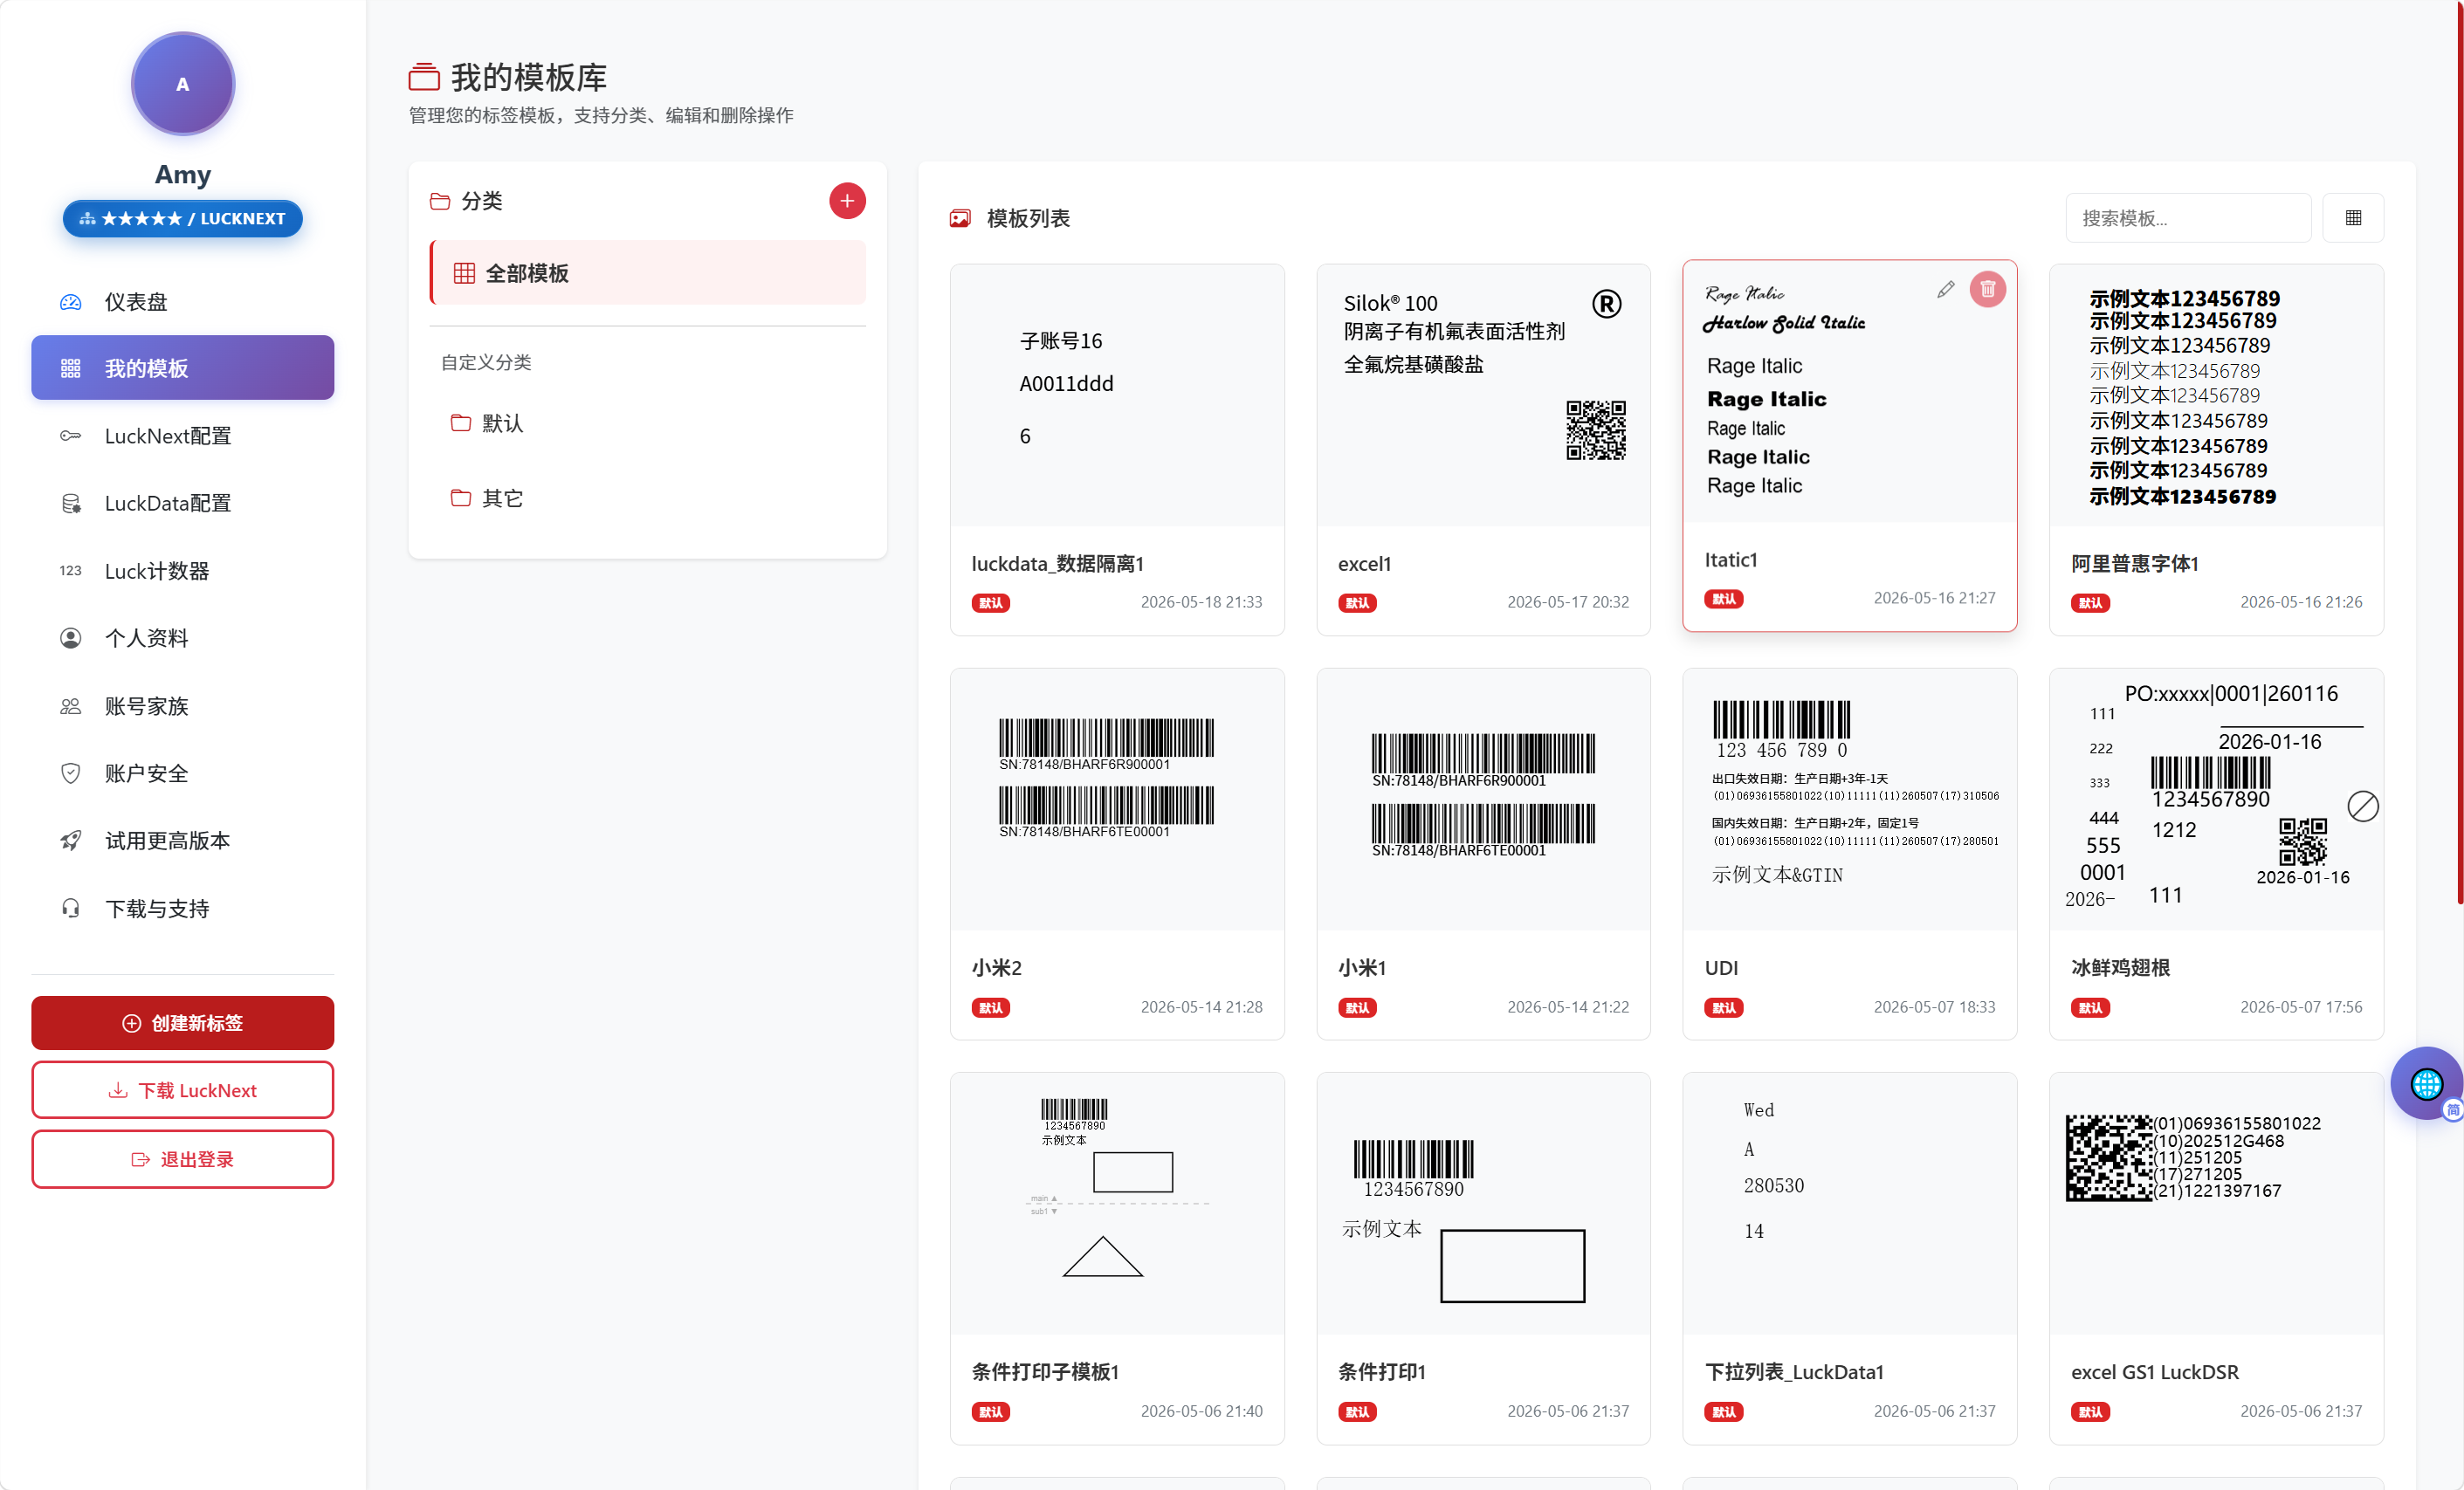Open the 仪表盘 dashboard menu item
2464x1490 pixels.
(x=182, y=301)
